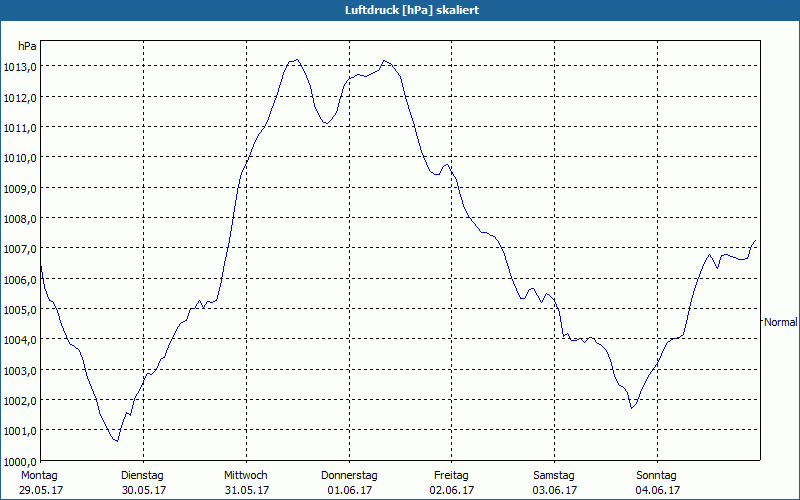
Task: Click the 1005,0 axis value
Action: [x=19, y=310]
